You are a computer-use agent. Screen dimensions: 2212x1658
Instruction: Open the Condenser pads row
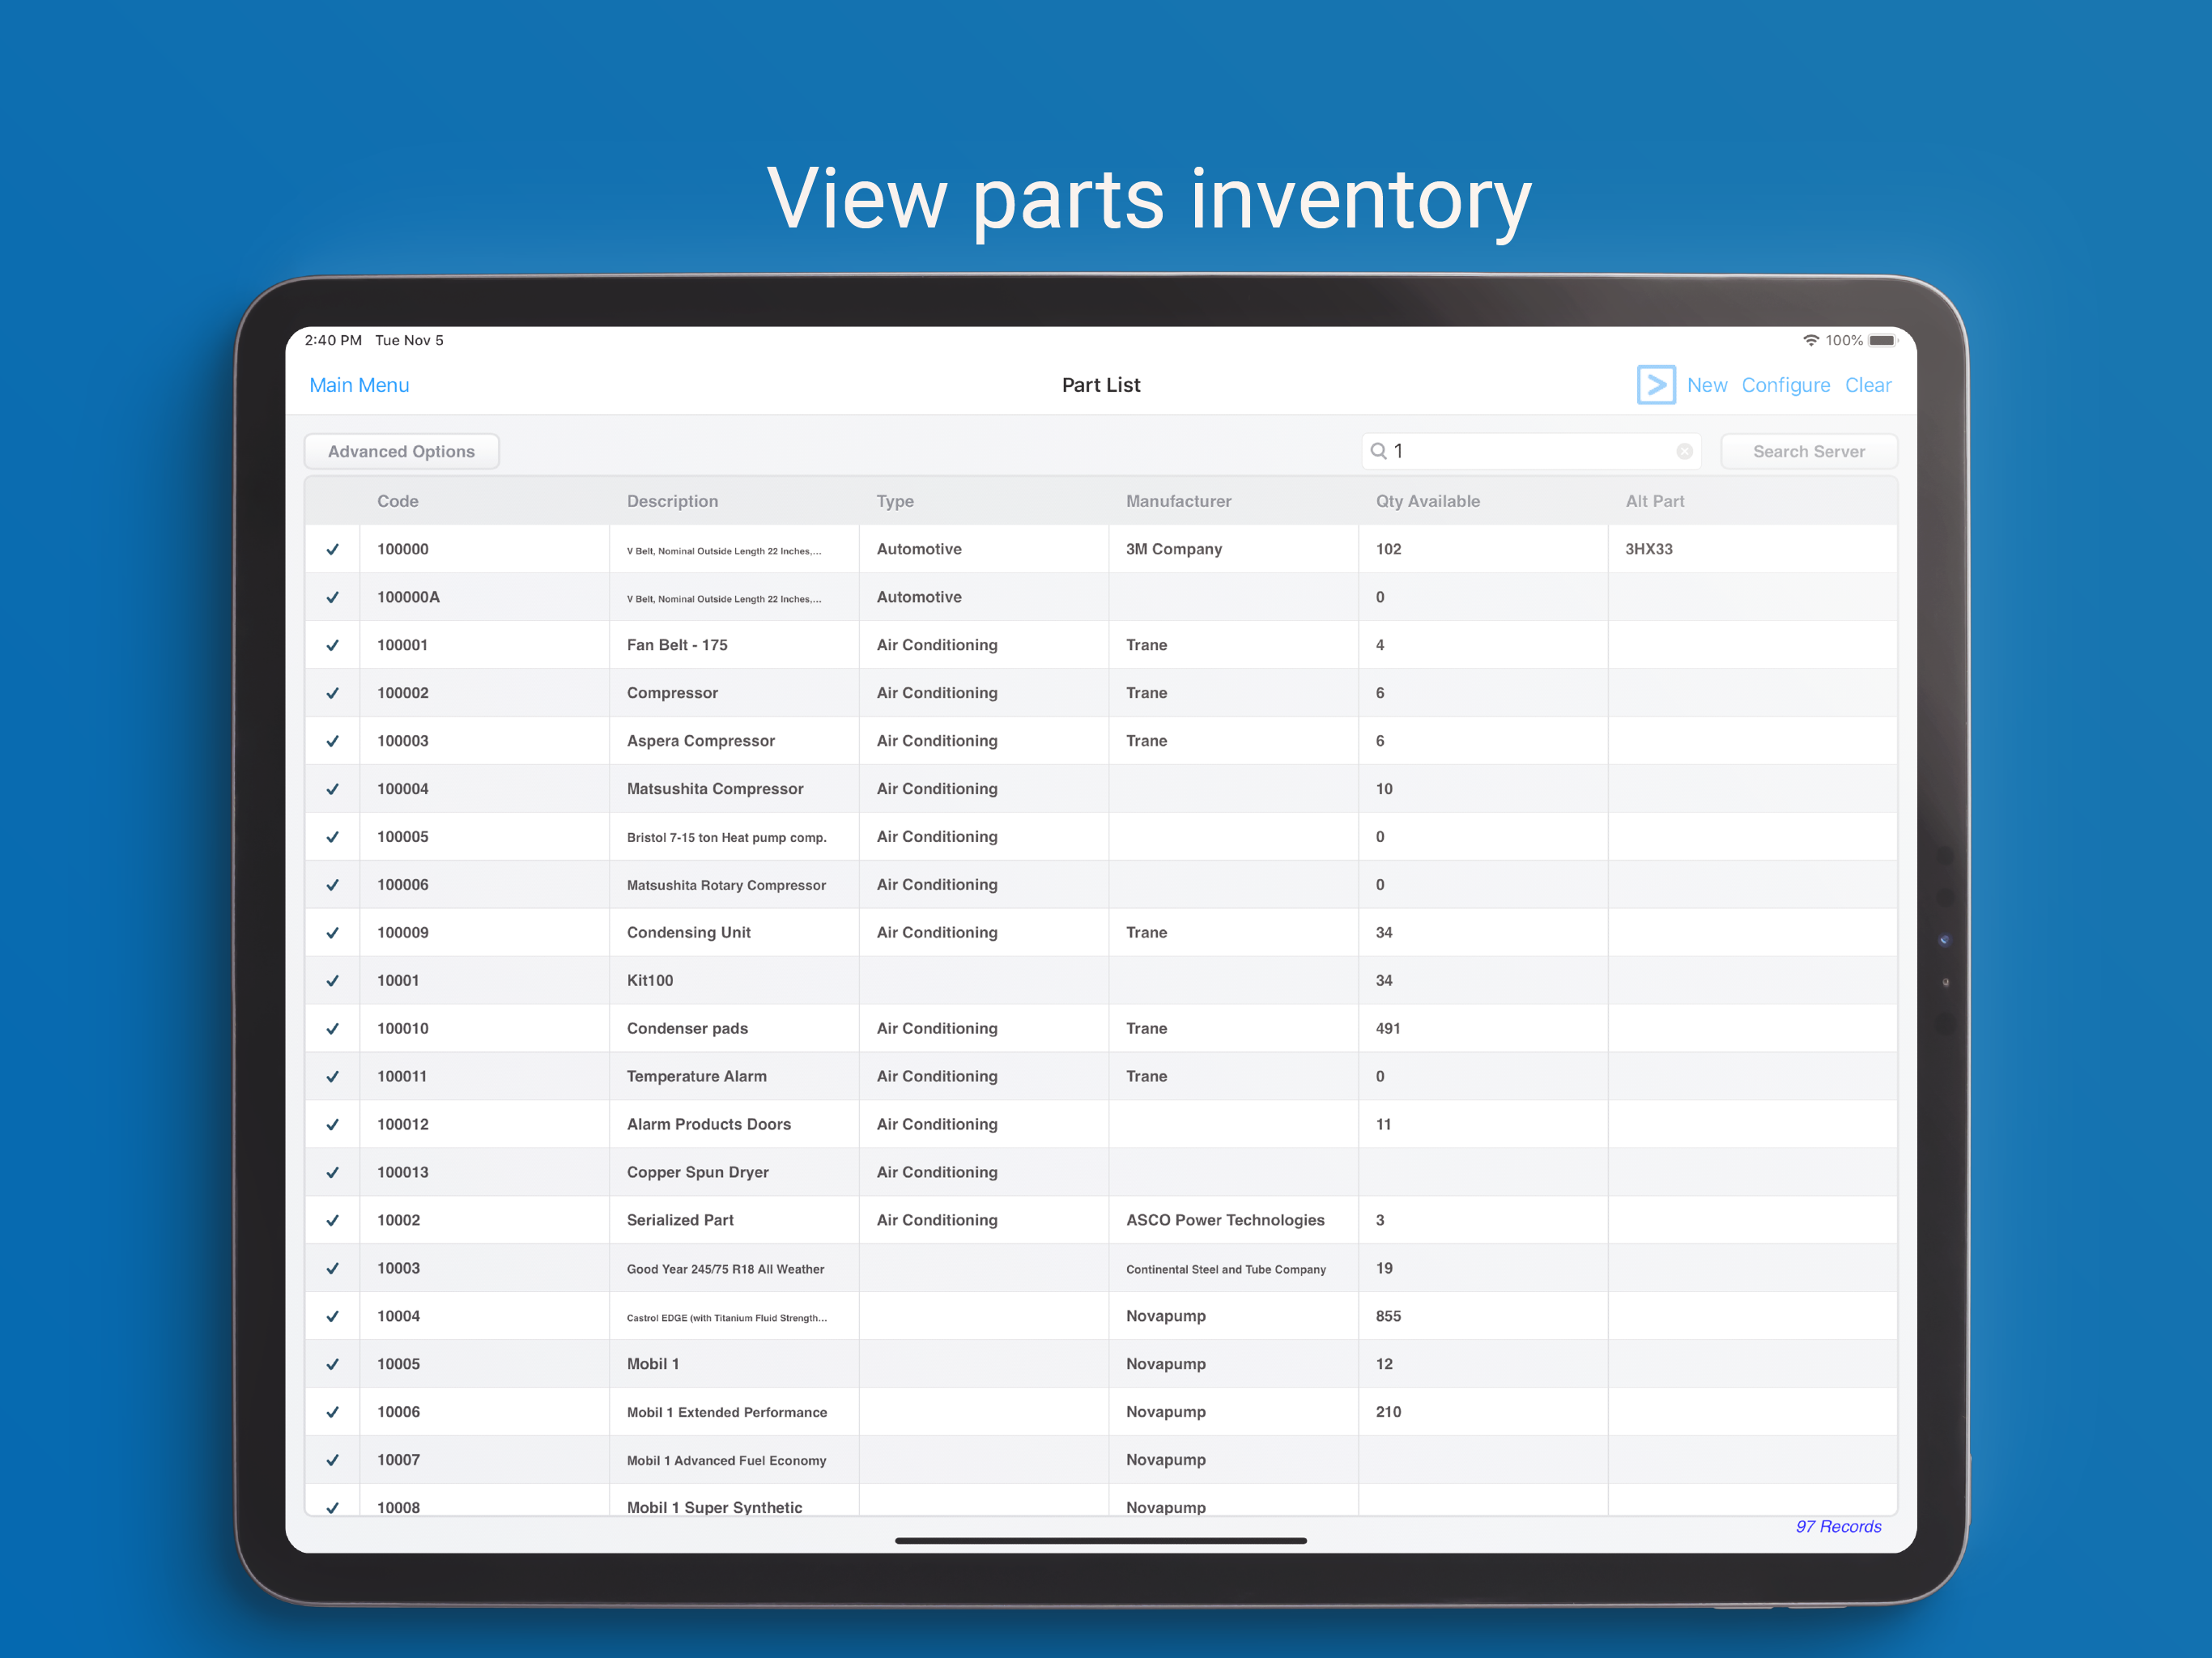click(1101, 1029)
